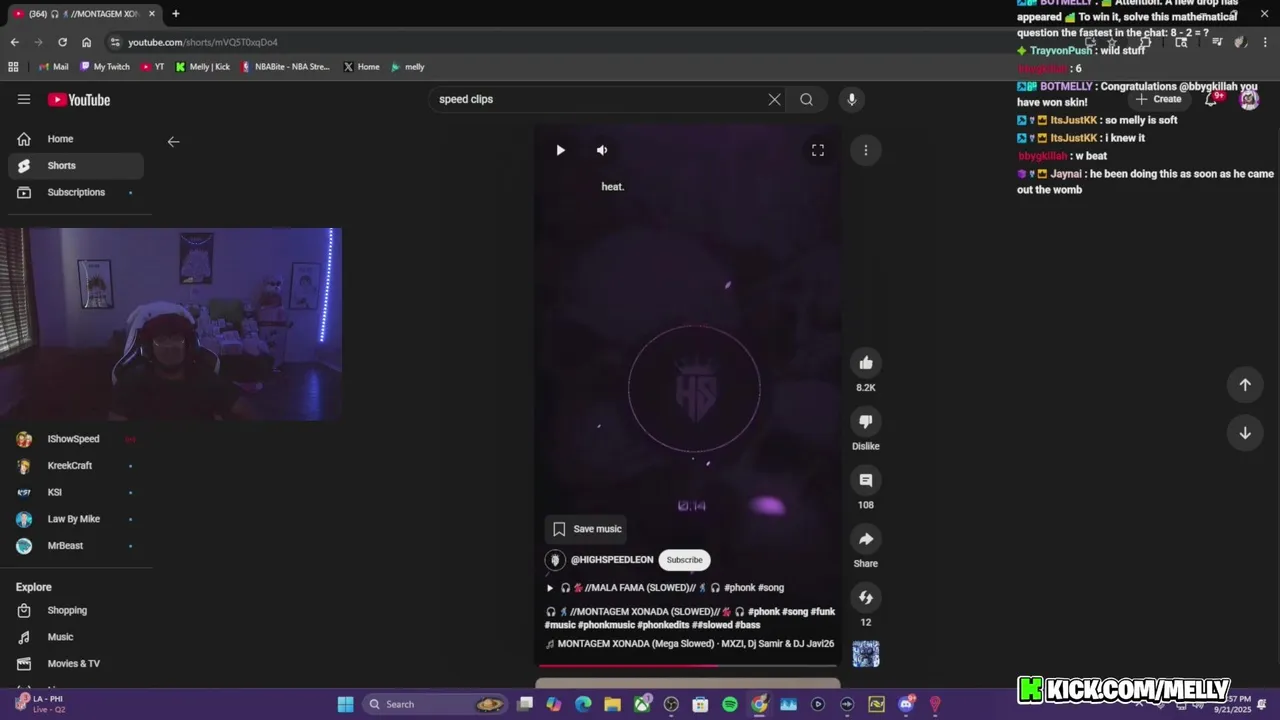Image resolution: width=1280 pixels, height=720 pixels.
Task: Click the Create button
Action: (x=1158, y=99)
